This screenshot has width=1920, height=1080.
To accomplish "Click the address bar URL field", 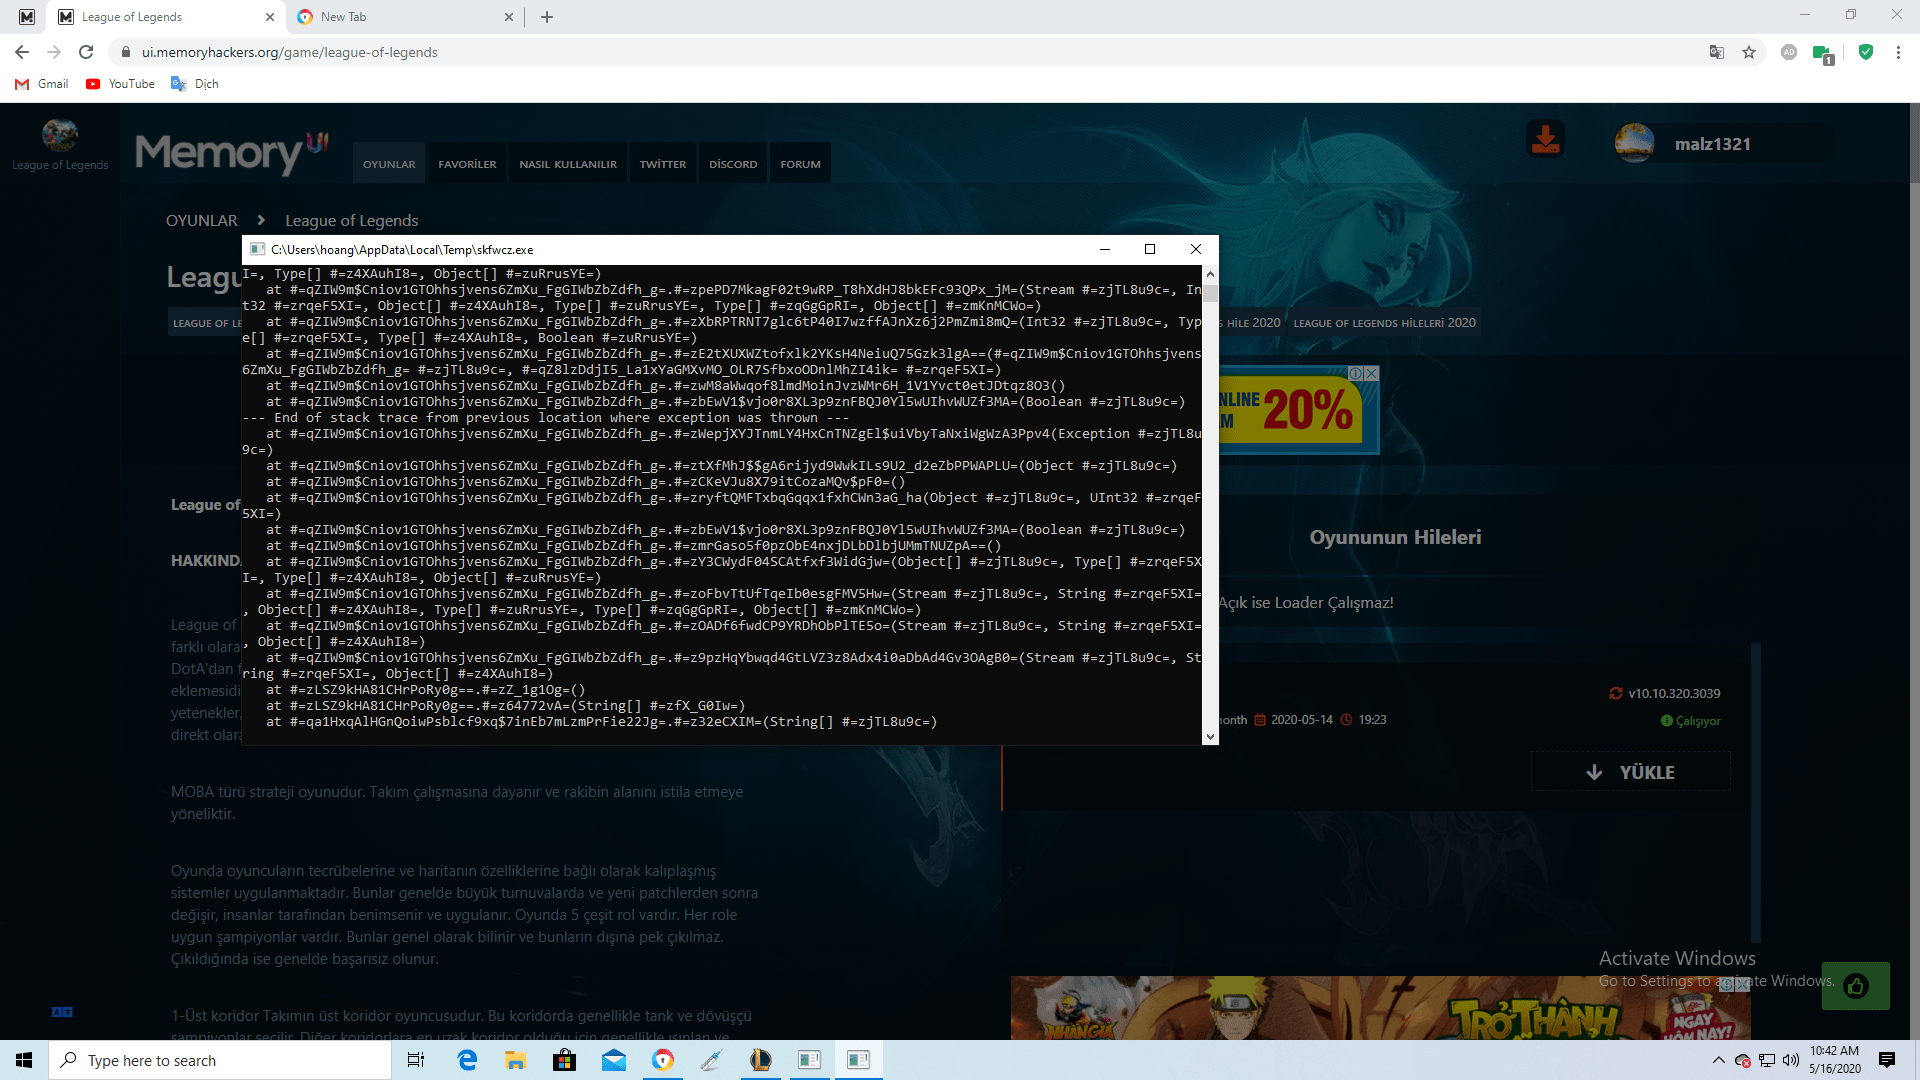I will pyautogui.click(x=900, y=52).
